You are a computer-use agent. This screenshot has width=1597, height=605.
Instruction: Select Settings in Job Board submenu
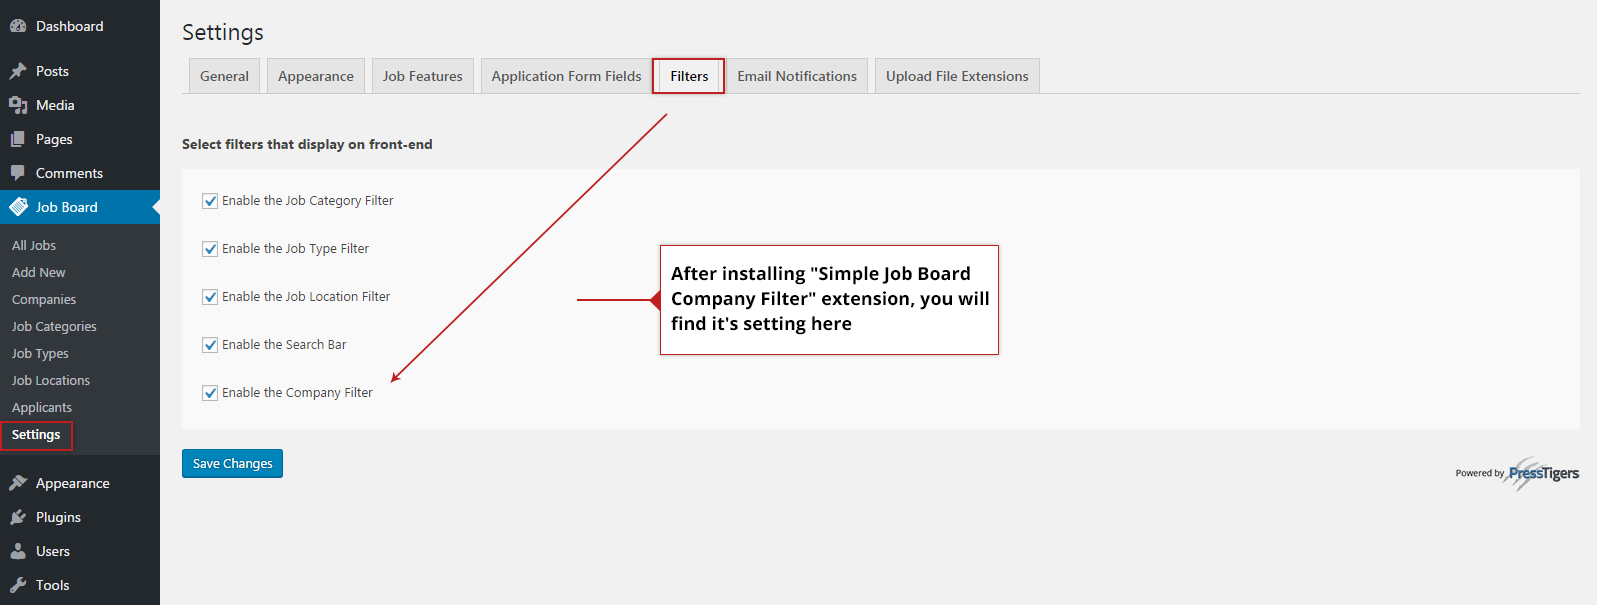(x=36, y=434)
